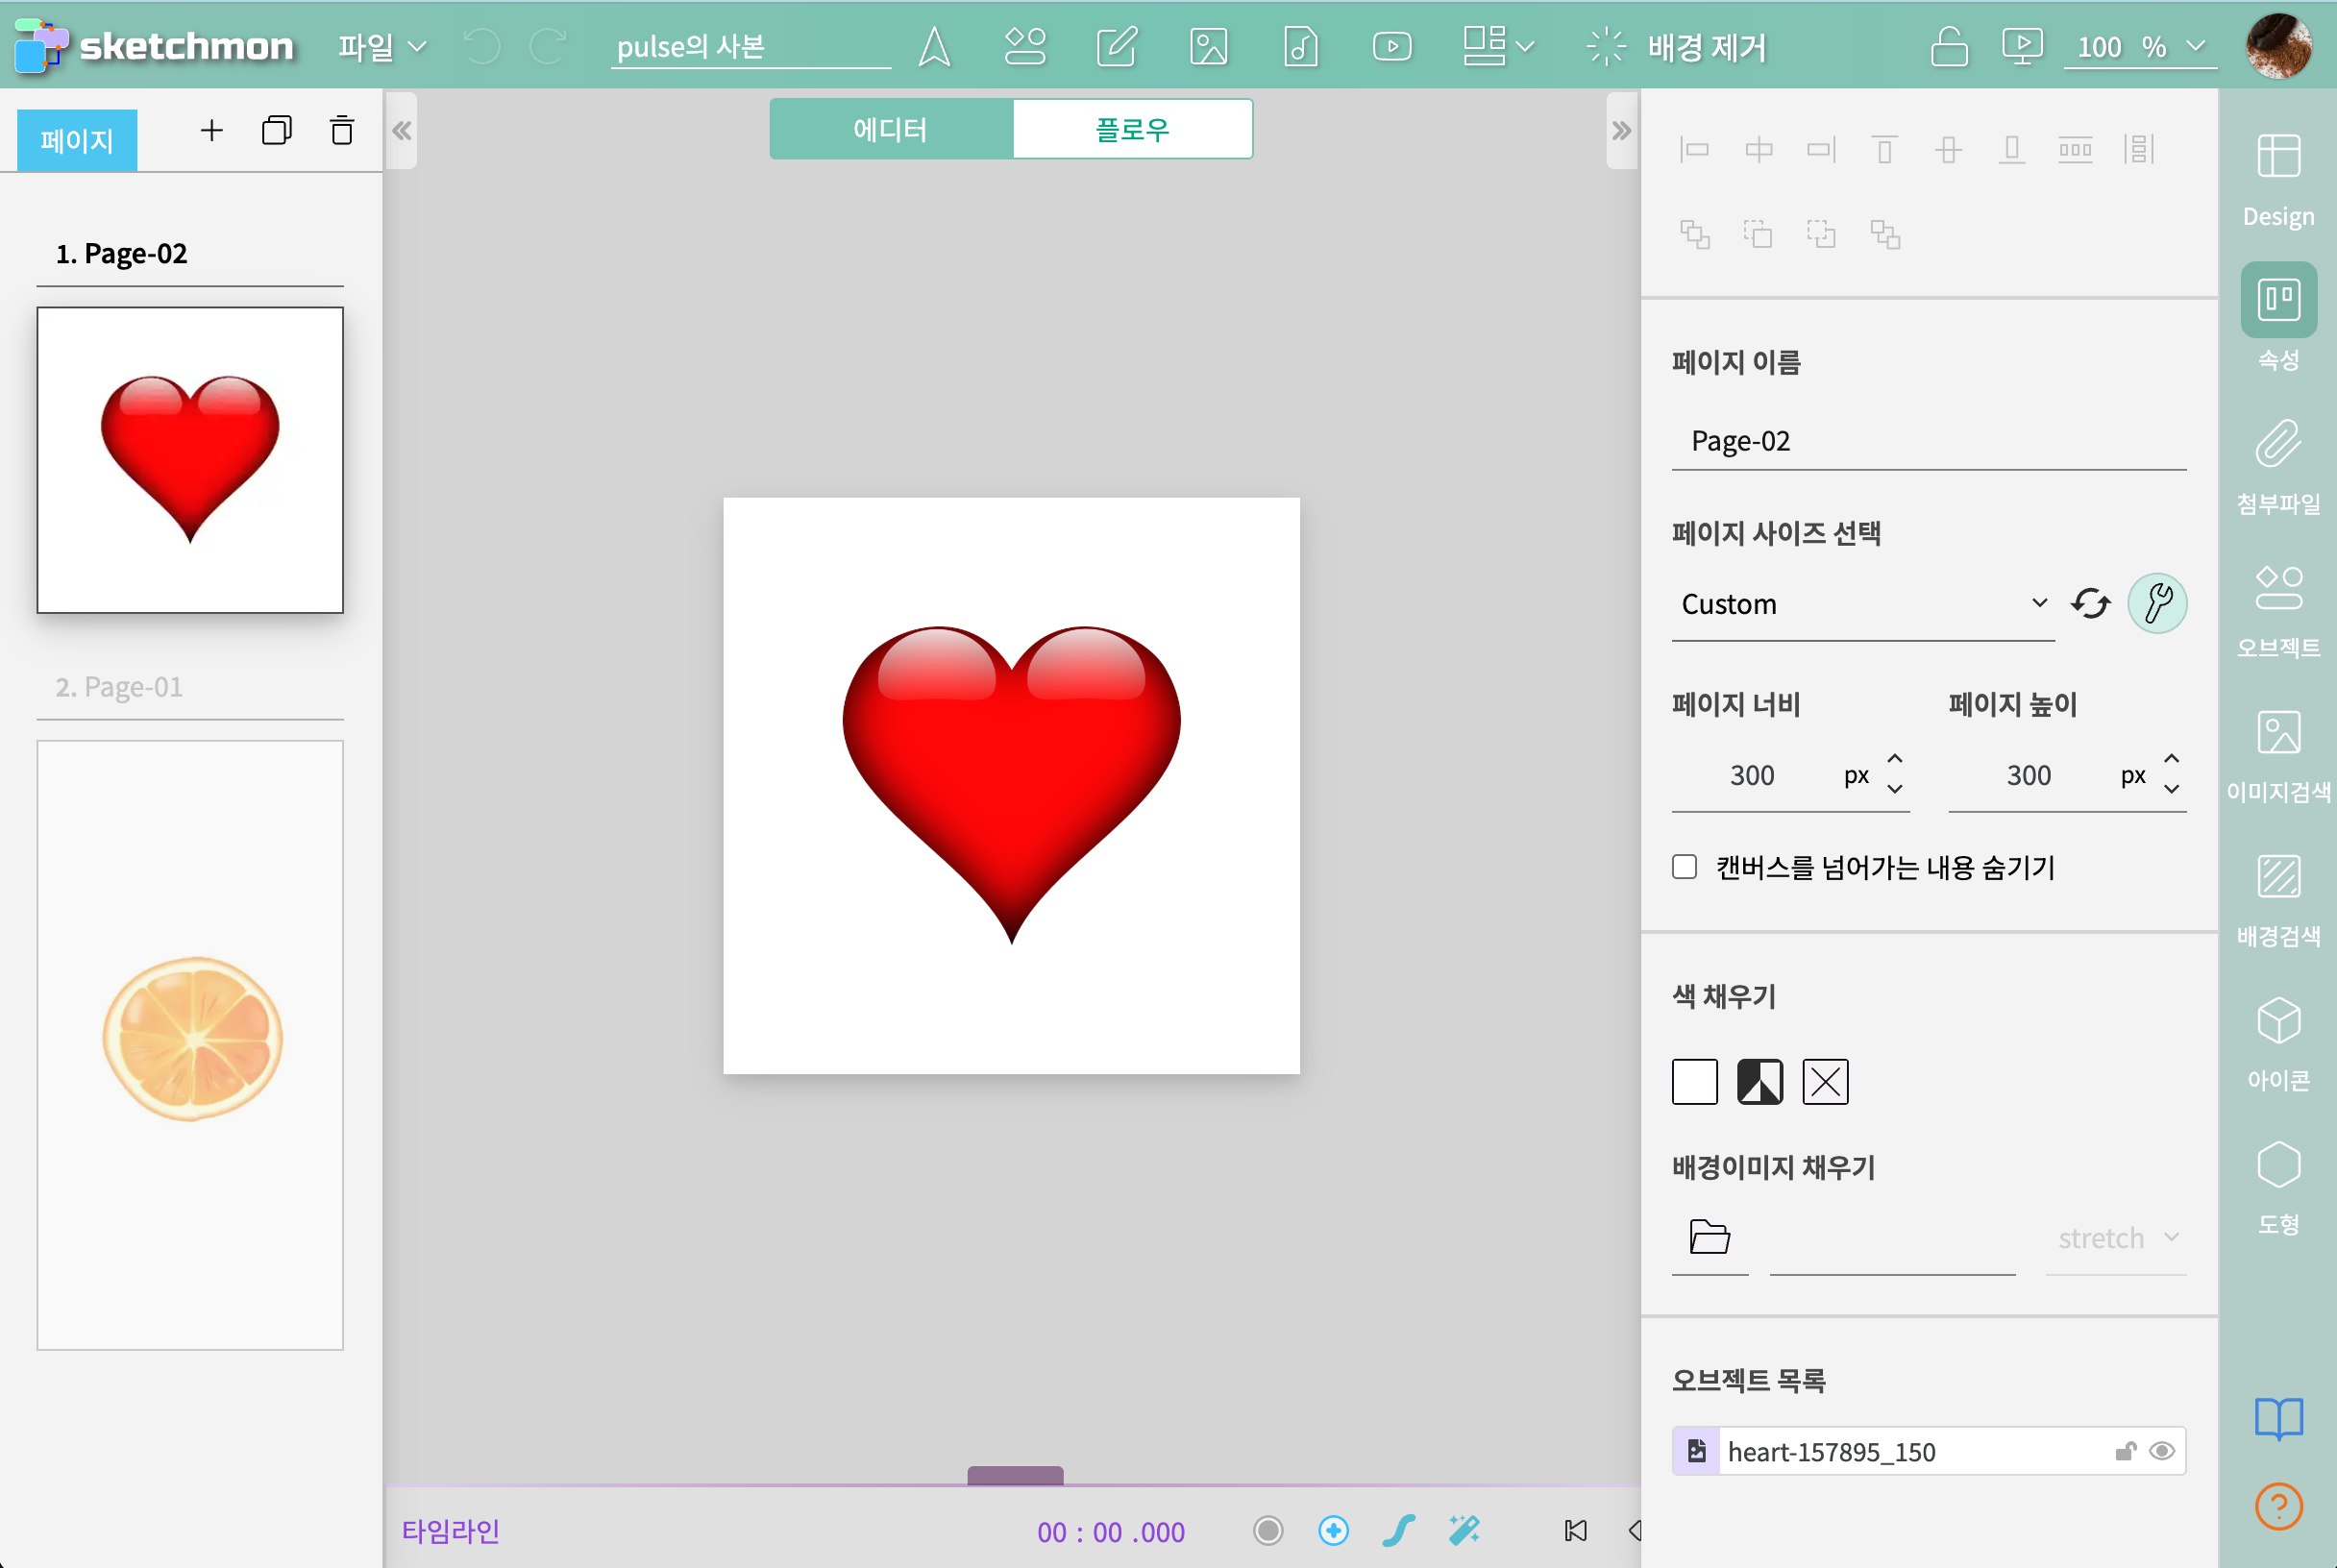Open the 파일 menu dropdown
The height and width of the screenshot is (1568, 2337).
[382, 47]
